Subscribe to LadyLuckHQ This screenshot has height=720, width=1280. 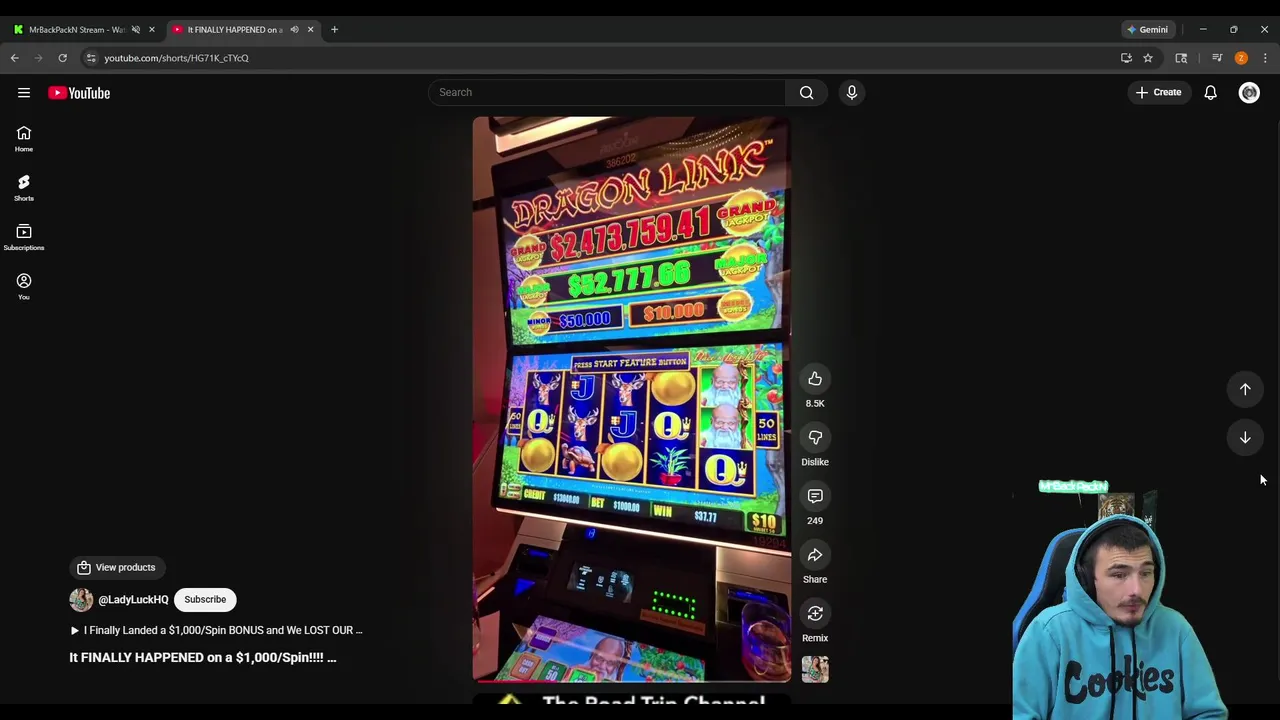205,600
